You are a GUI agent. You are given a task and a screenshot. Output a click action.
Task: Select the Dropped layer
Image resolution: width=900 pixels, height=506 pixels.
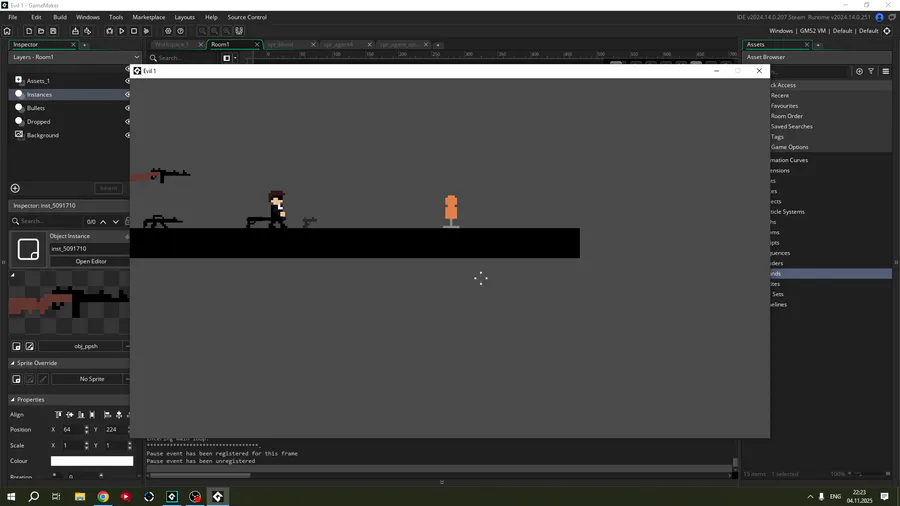point(69,122)
